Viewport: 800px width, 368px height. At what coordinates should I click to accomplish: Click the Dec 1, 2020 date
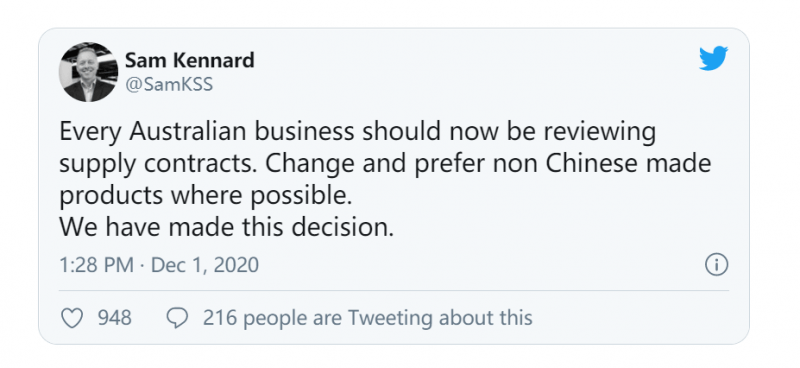205,265
